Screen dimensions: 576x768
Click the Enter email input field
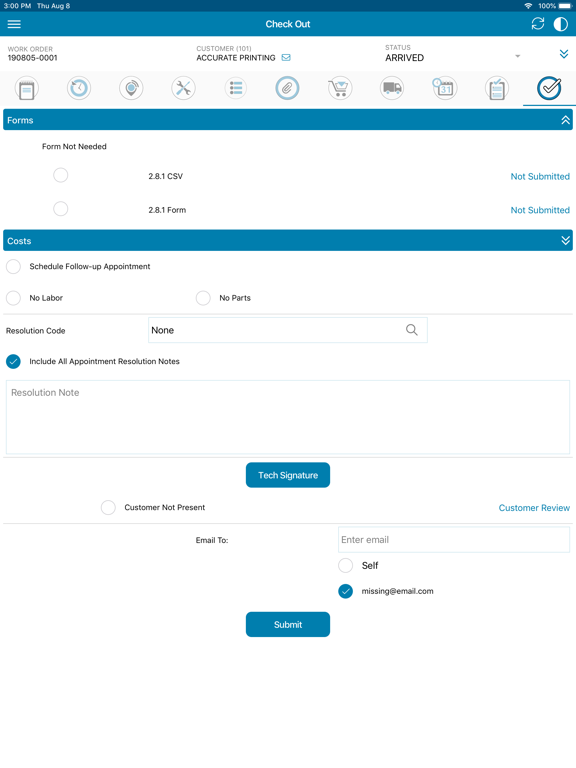(x=454, y=540)
